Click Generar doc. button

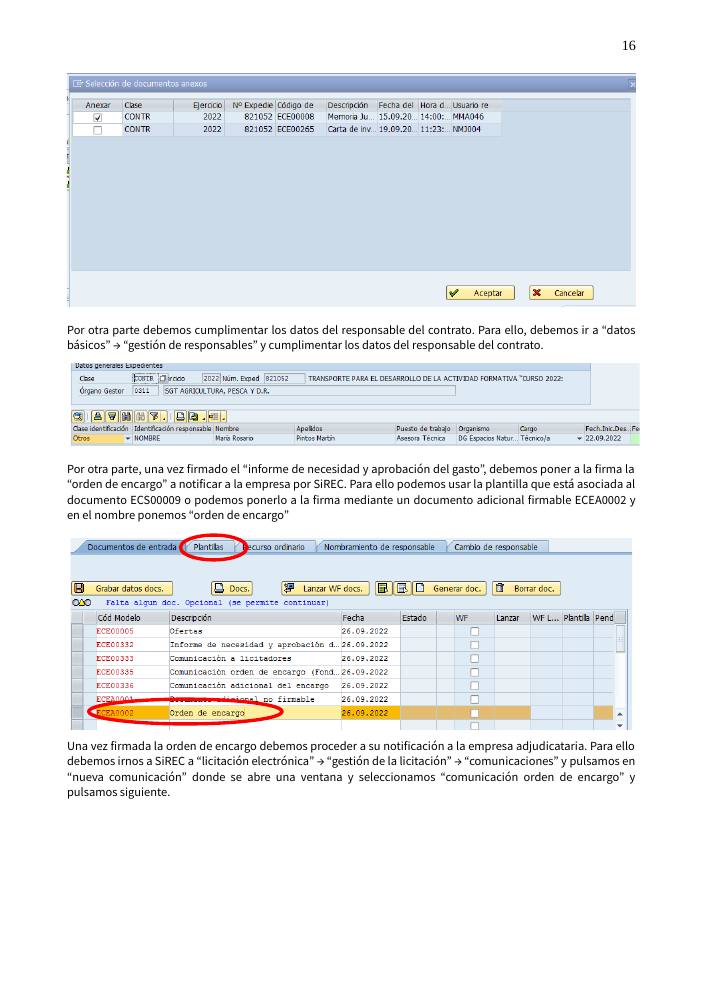pos(450,588)
